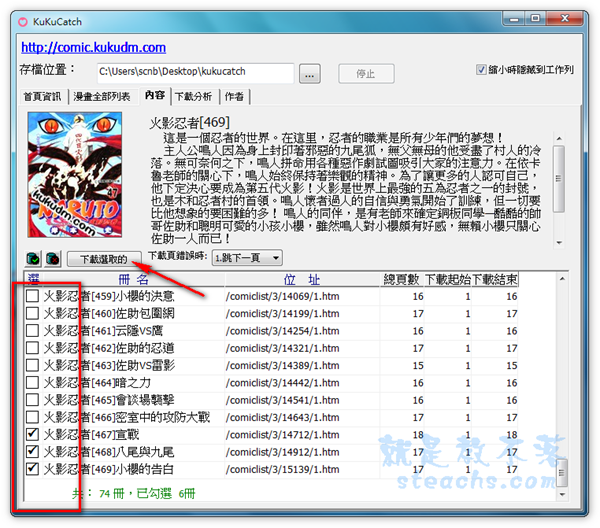Check the box for 火影忍者[460]佐助包圍網
The width and height of the screenshot is (600, 528).
(33, 313)
